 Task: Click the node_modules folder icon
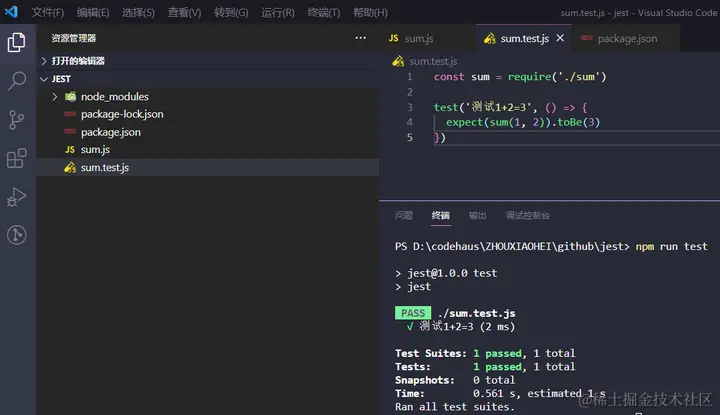coord(70,96)
